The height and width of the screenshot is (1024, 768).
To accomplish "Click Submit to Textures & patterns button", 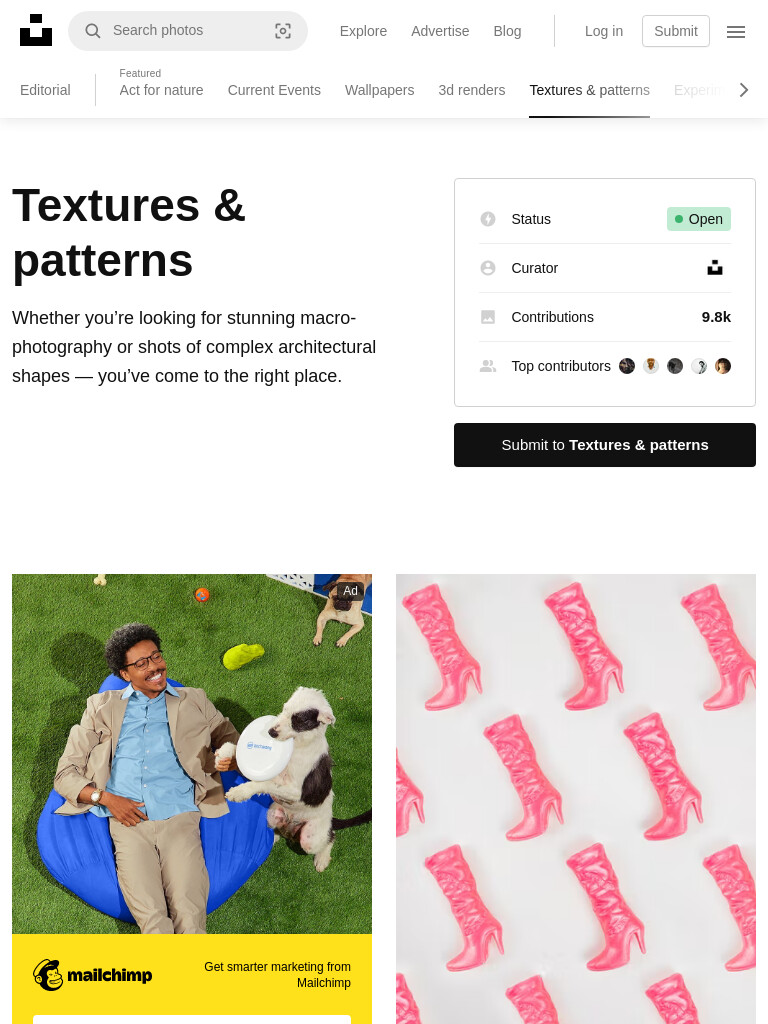I will coord(605,445).
